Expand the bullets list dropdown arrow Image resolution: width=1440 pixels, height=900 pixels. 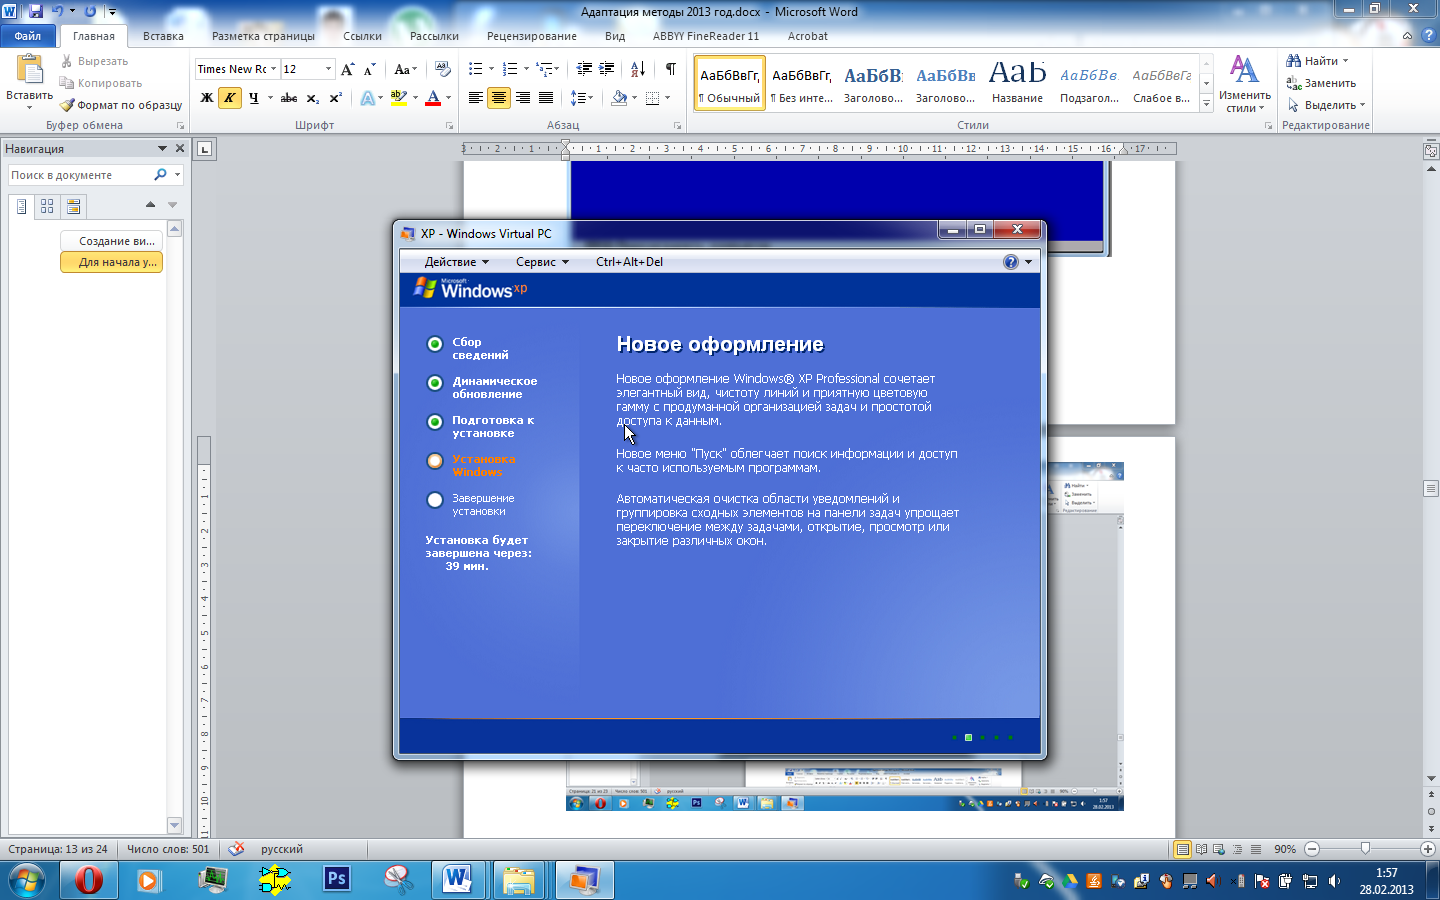(491, 69)
